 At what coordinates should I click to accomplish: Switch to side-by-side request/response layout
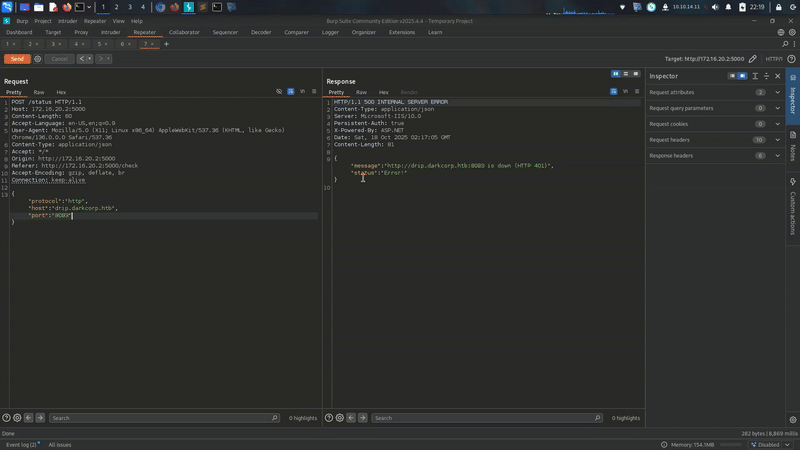click(616, 74)
